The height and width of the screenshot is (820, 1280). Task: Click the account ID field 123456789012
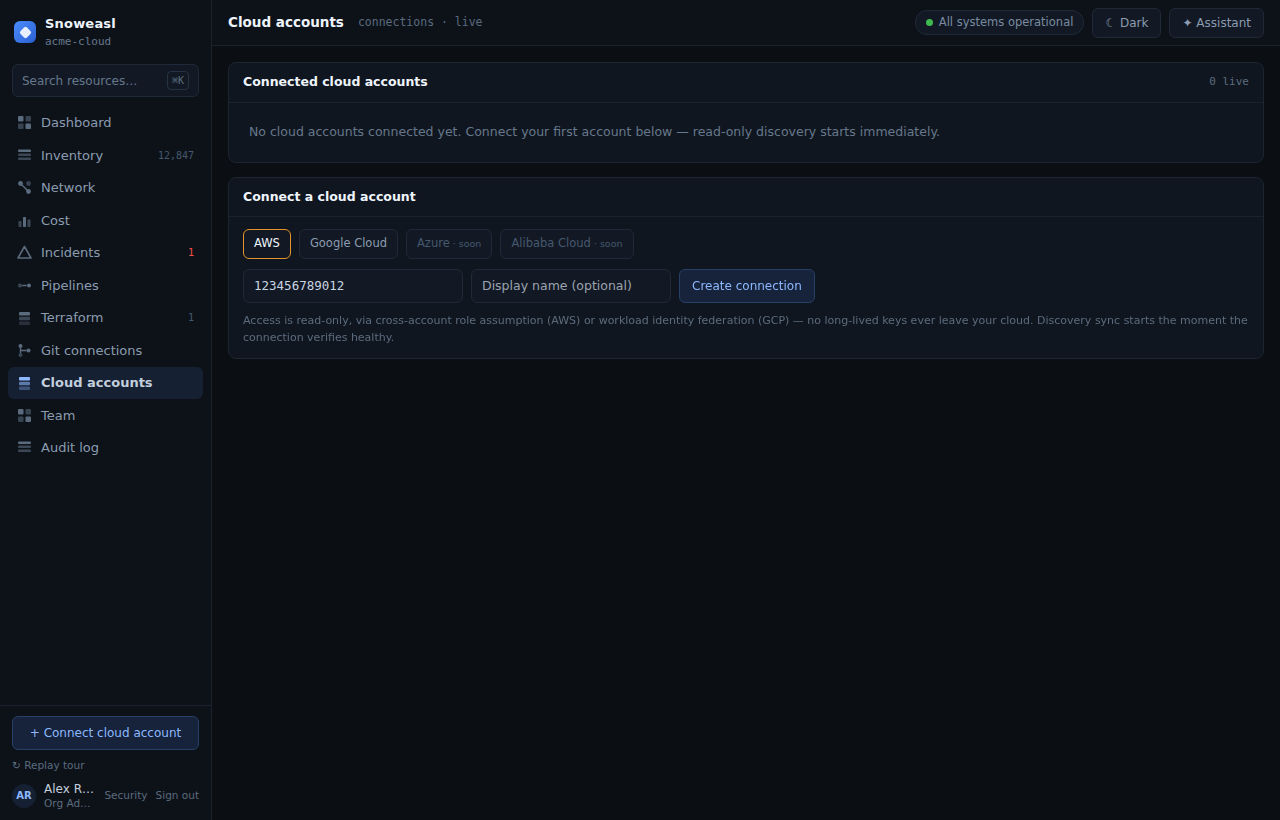point(353,286)
